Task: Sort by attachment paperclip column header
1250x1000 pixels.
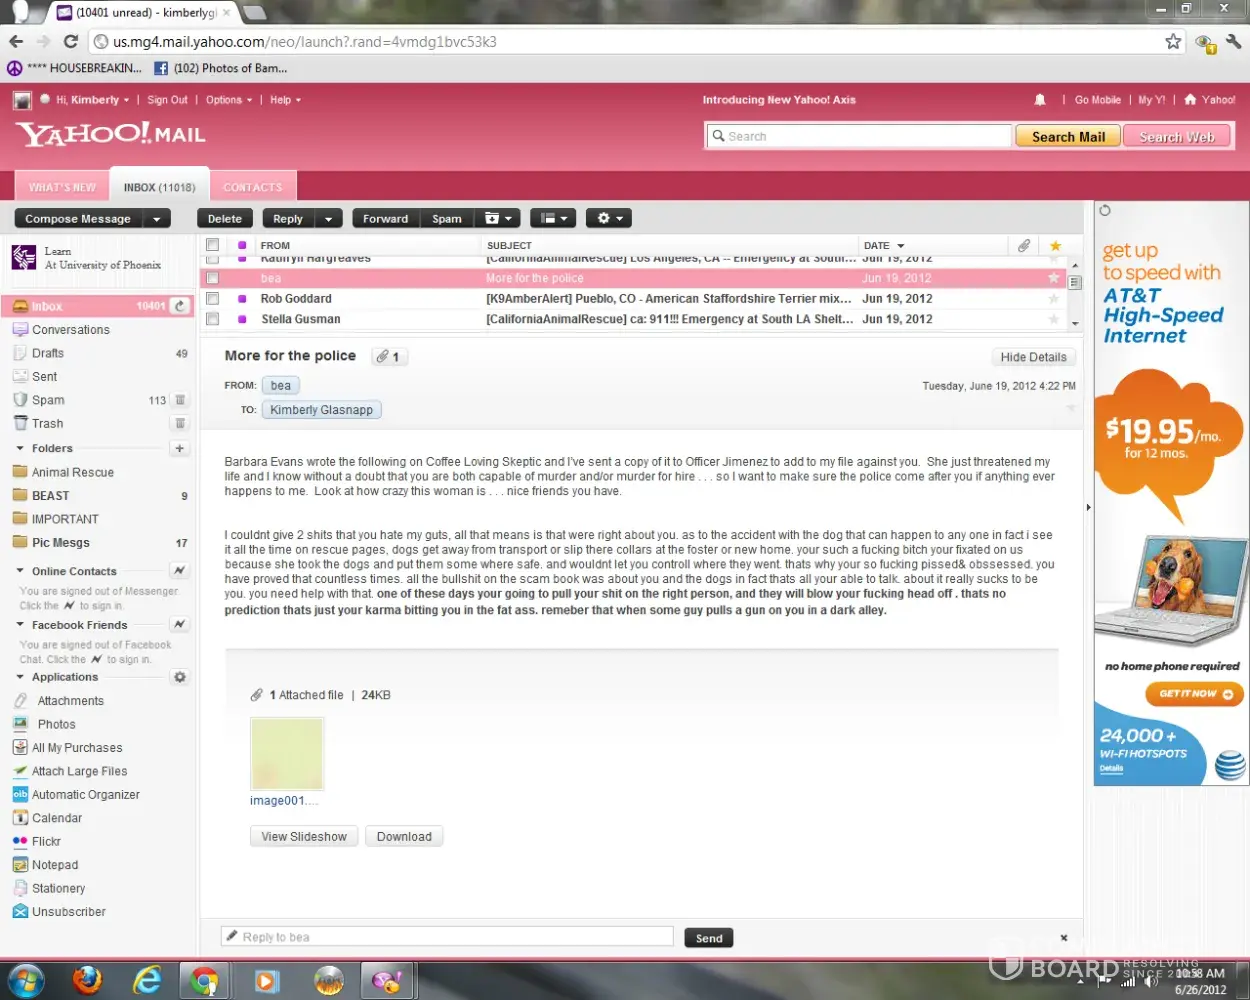Action: click(x=1024, y=245)
